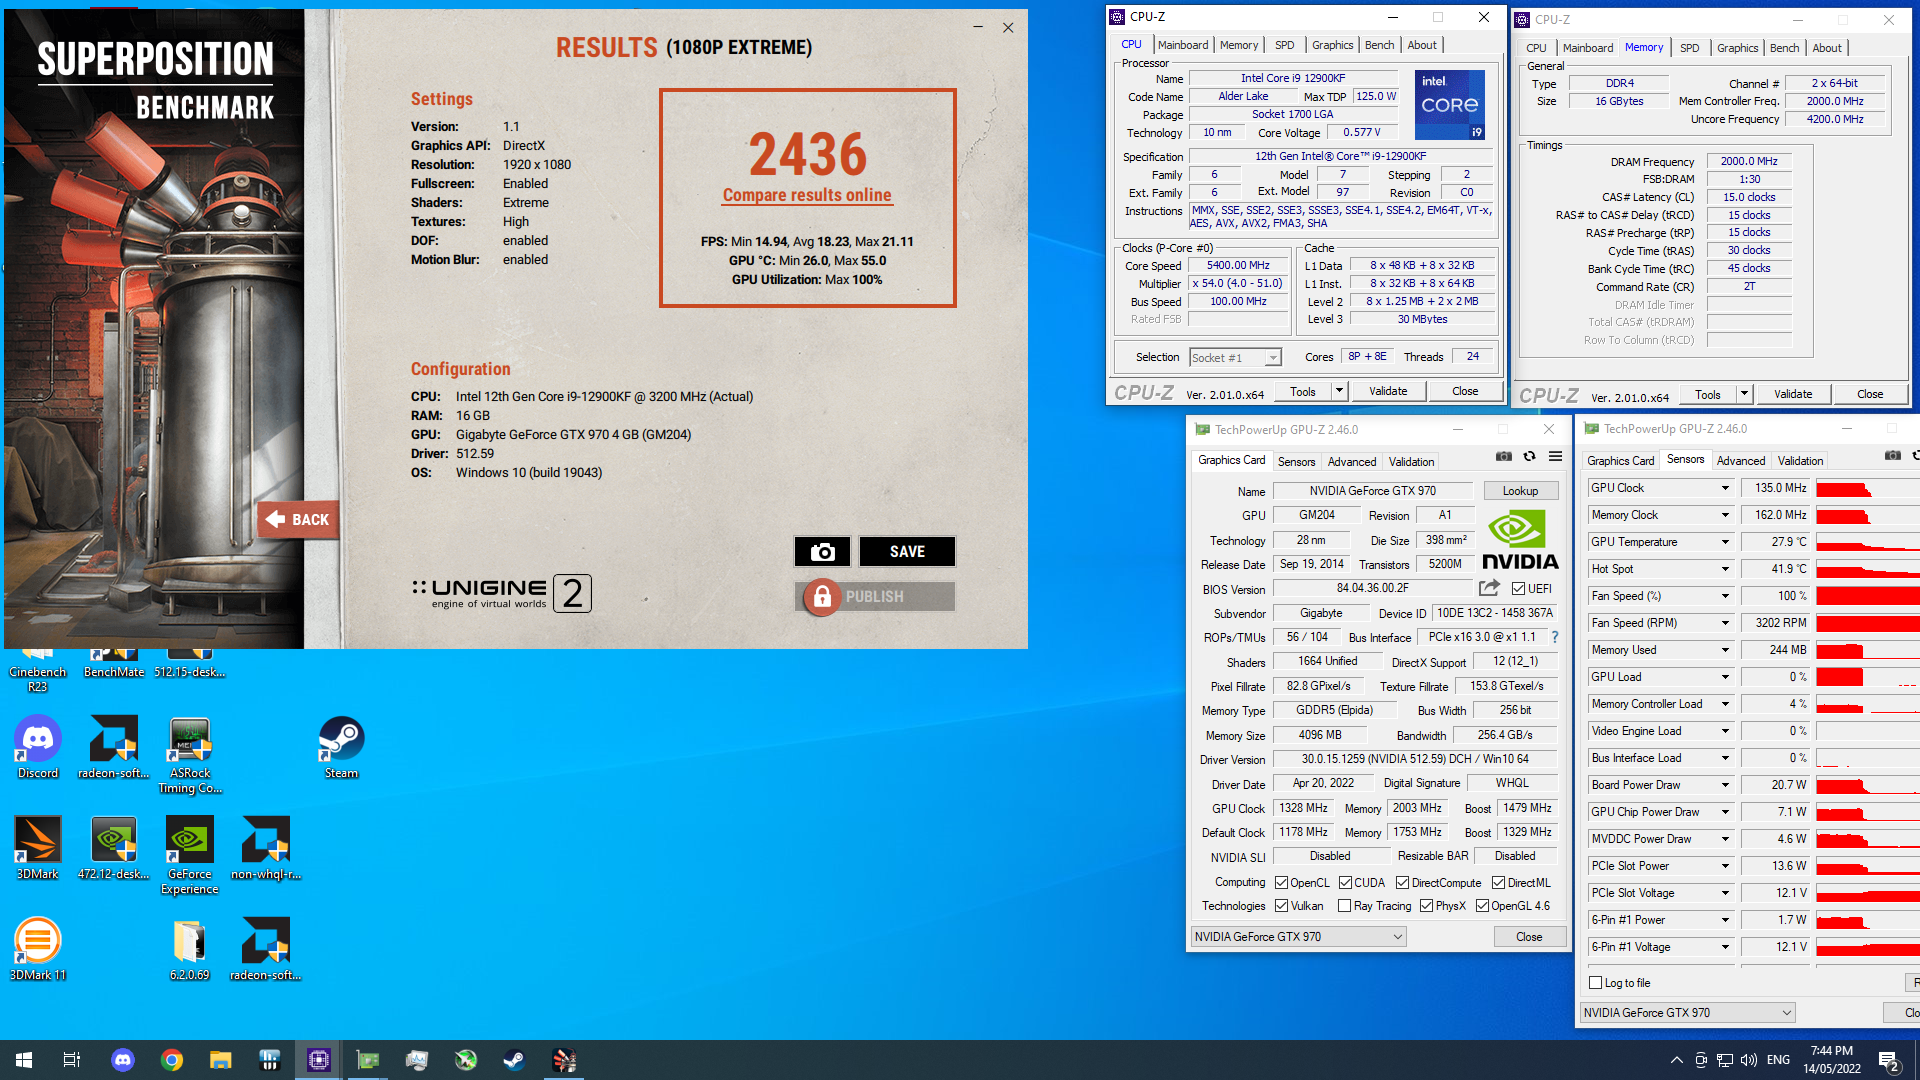1920x1080 pixels.
Task: Click the BACK button in Superposition
Action: (x=298, y=520)
